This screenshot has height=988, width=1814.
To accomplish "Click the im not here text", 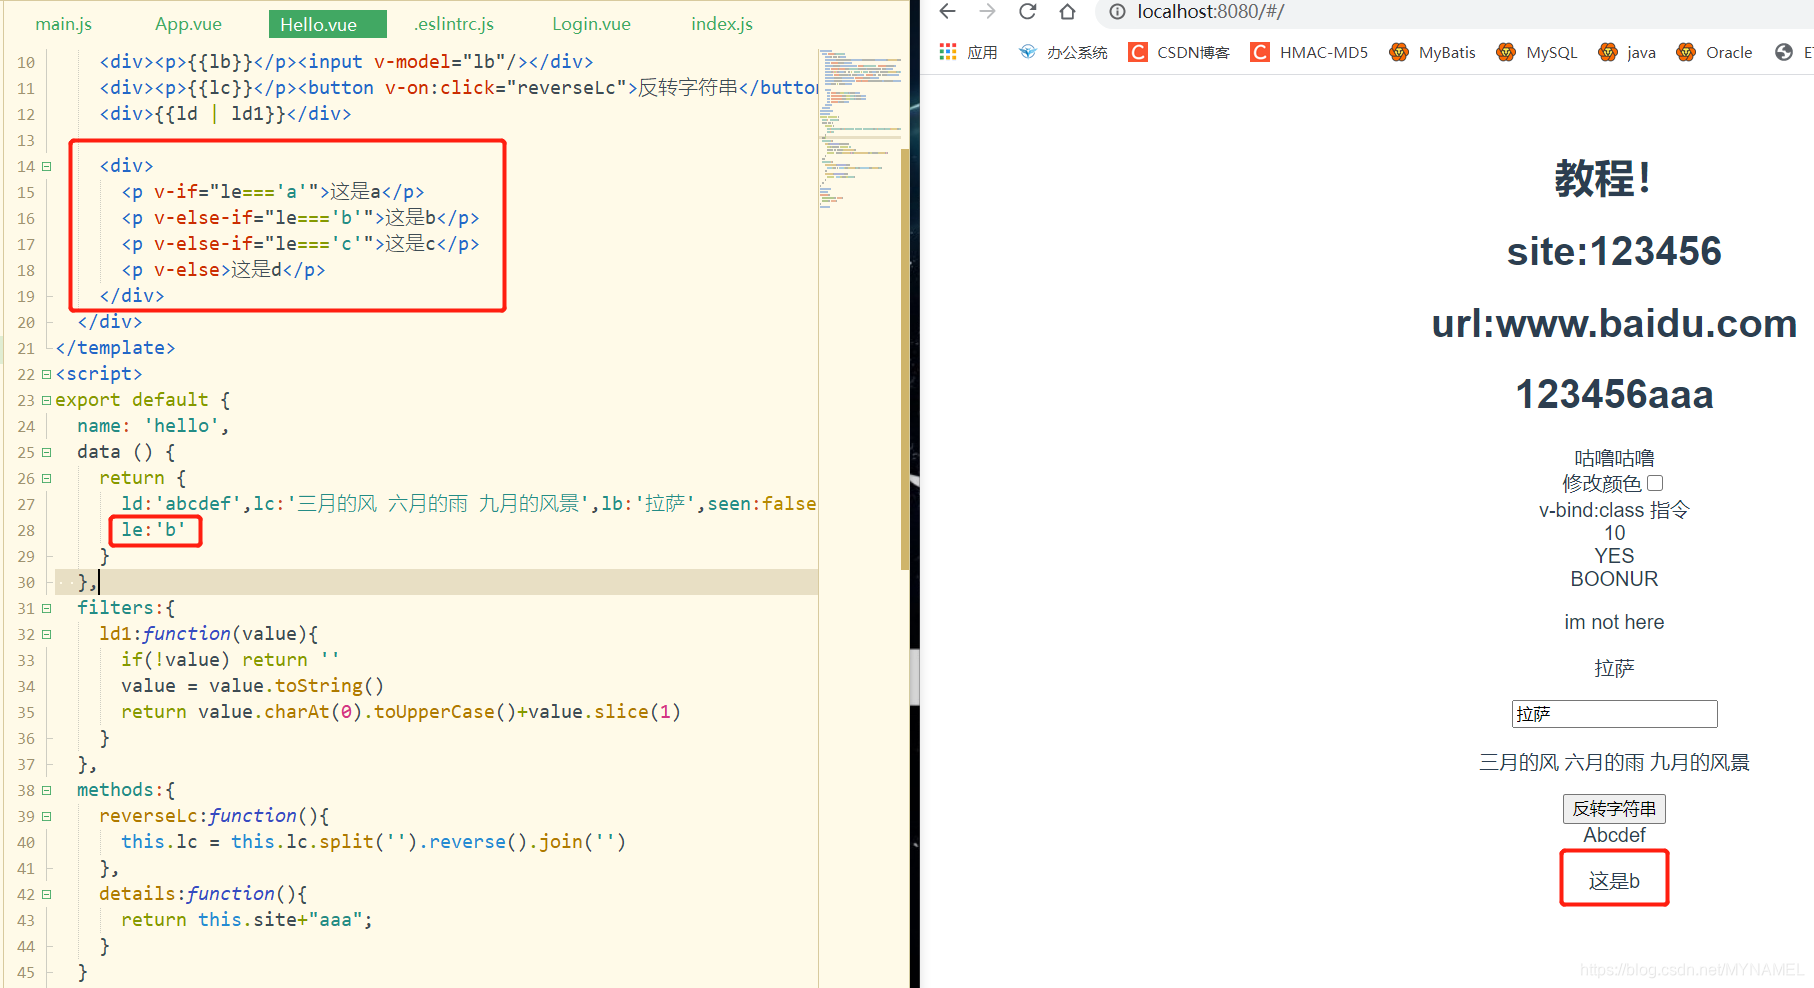I will [x=1614, y=622].
